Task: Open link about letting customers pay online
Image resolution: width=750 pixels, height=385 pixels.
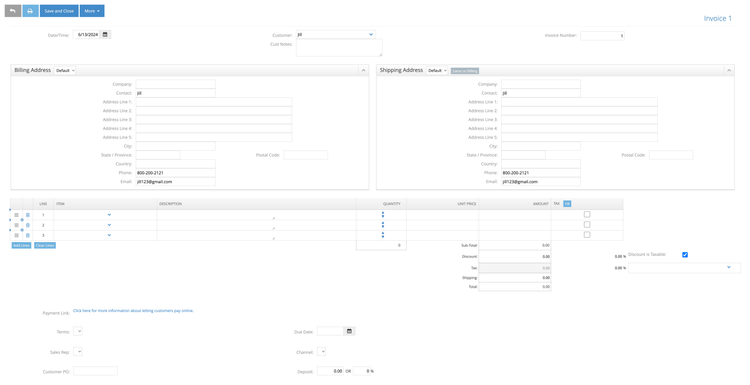Action: click(x=133, y=311)
